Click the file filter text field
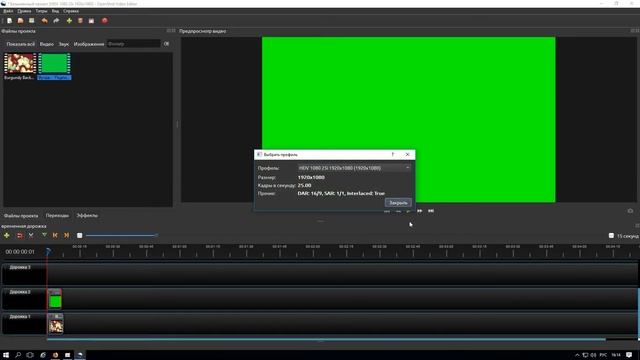 133,44
